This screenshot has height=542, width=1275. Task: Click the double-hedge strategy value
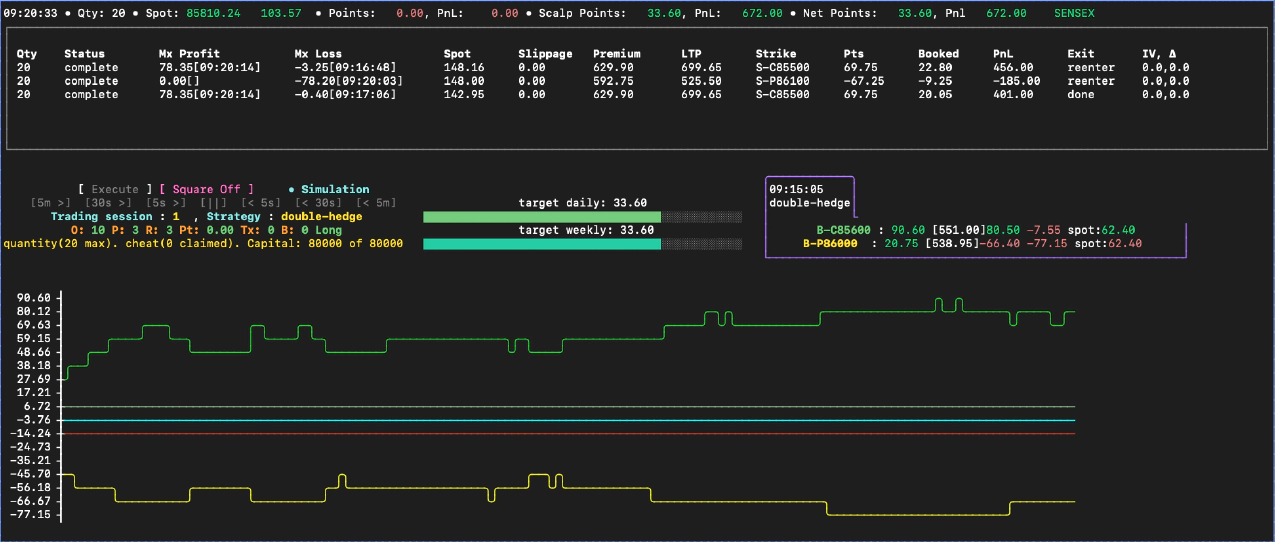pos(321,216)
